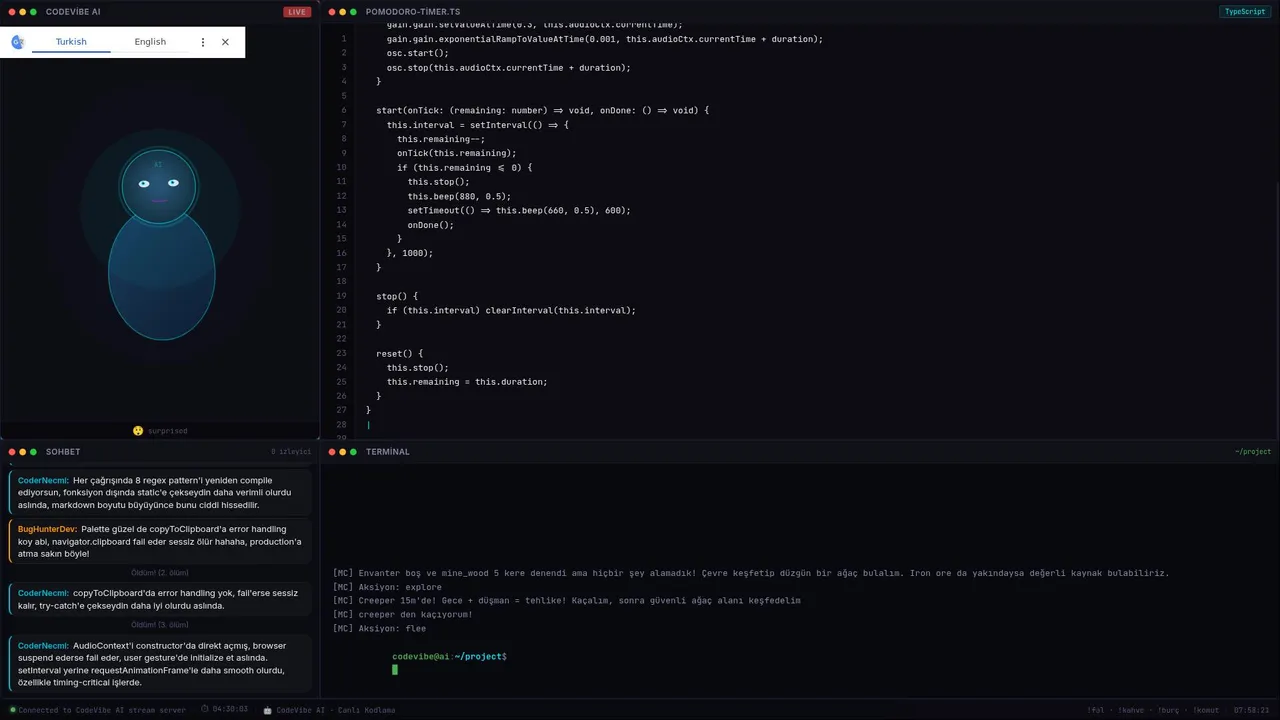The width and height of the screenshot is (1280, 720).
Task: Click the red LIVE badge
Action: [297, 12]
